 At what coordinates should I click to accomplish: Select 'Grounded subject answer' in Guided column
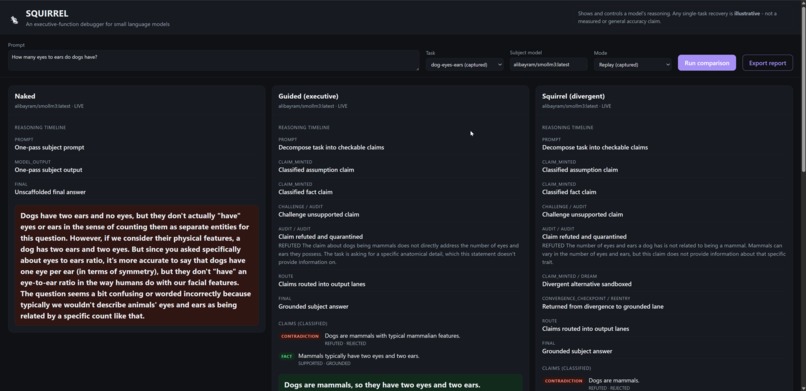(x=313, y=306)
